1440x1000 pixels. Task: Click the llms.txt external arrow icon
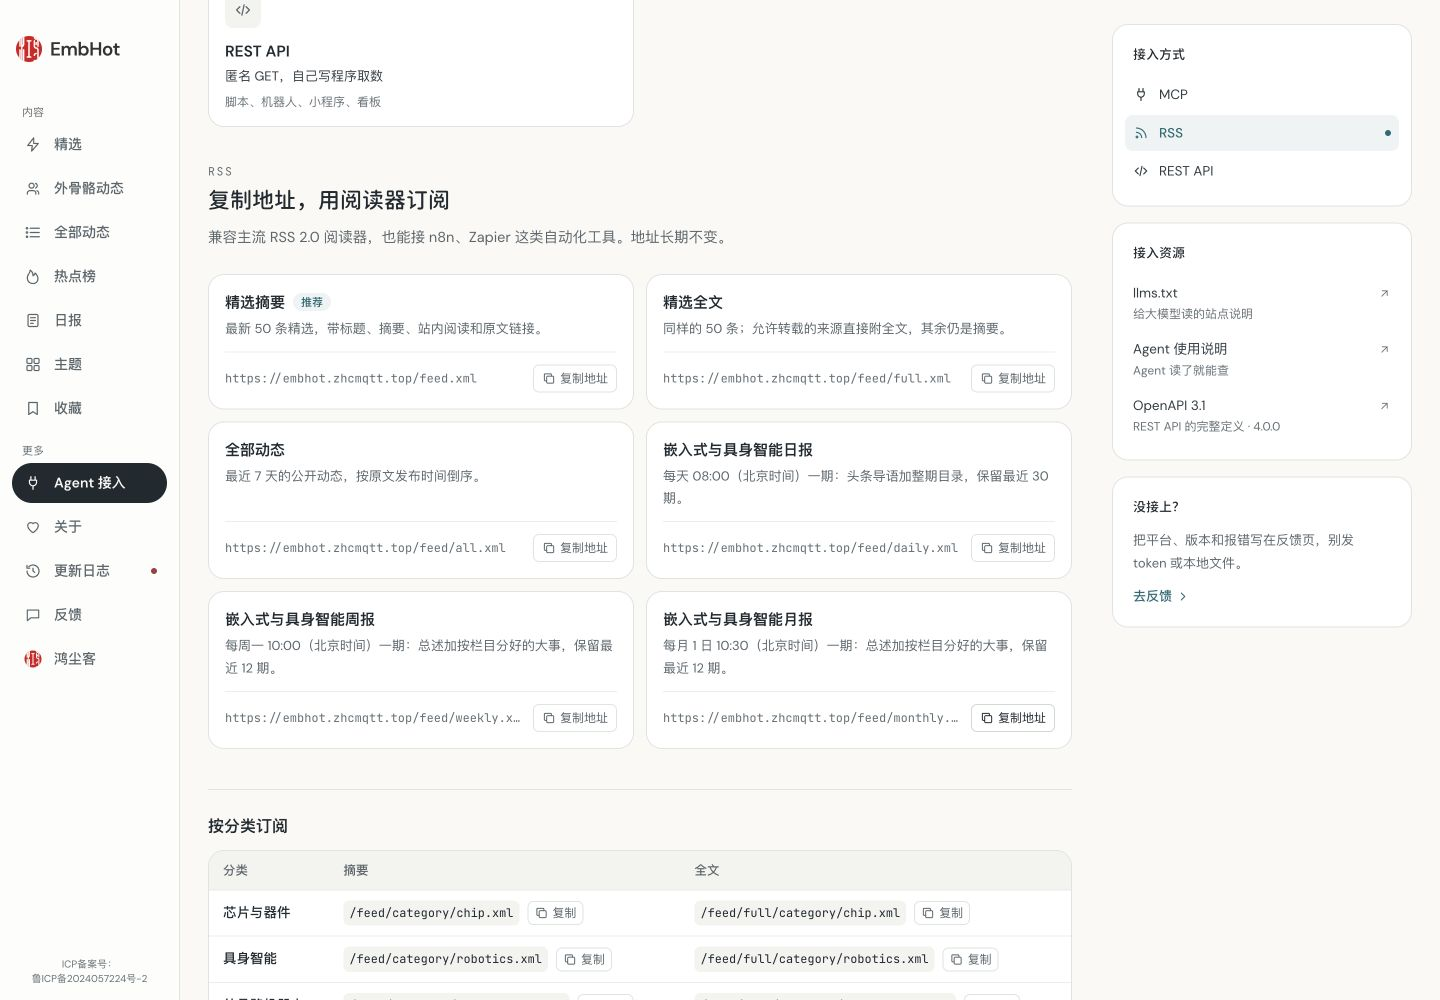[x=1384, y=294]
